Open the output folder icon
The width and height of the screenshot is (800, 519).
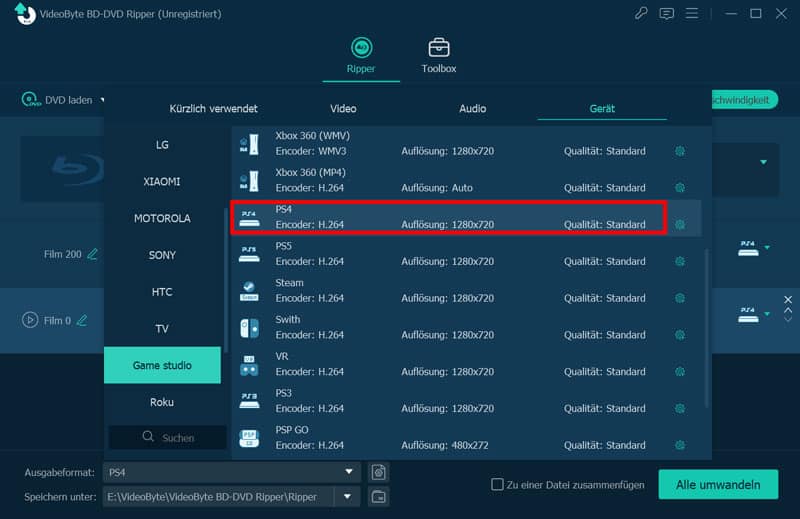[x=379, y=497]
